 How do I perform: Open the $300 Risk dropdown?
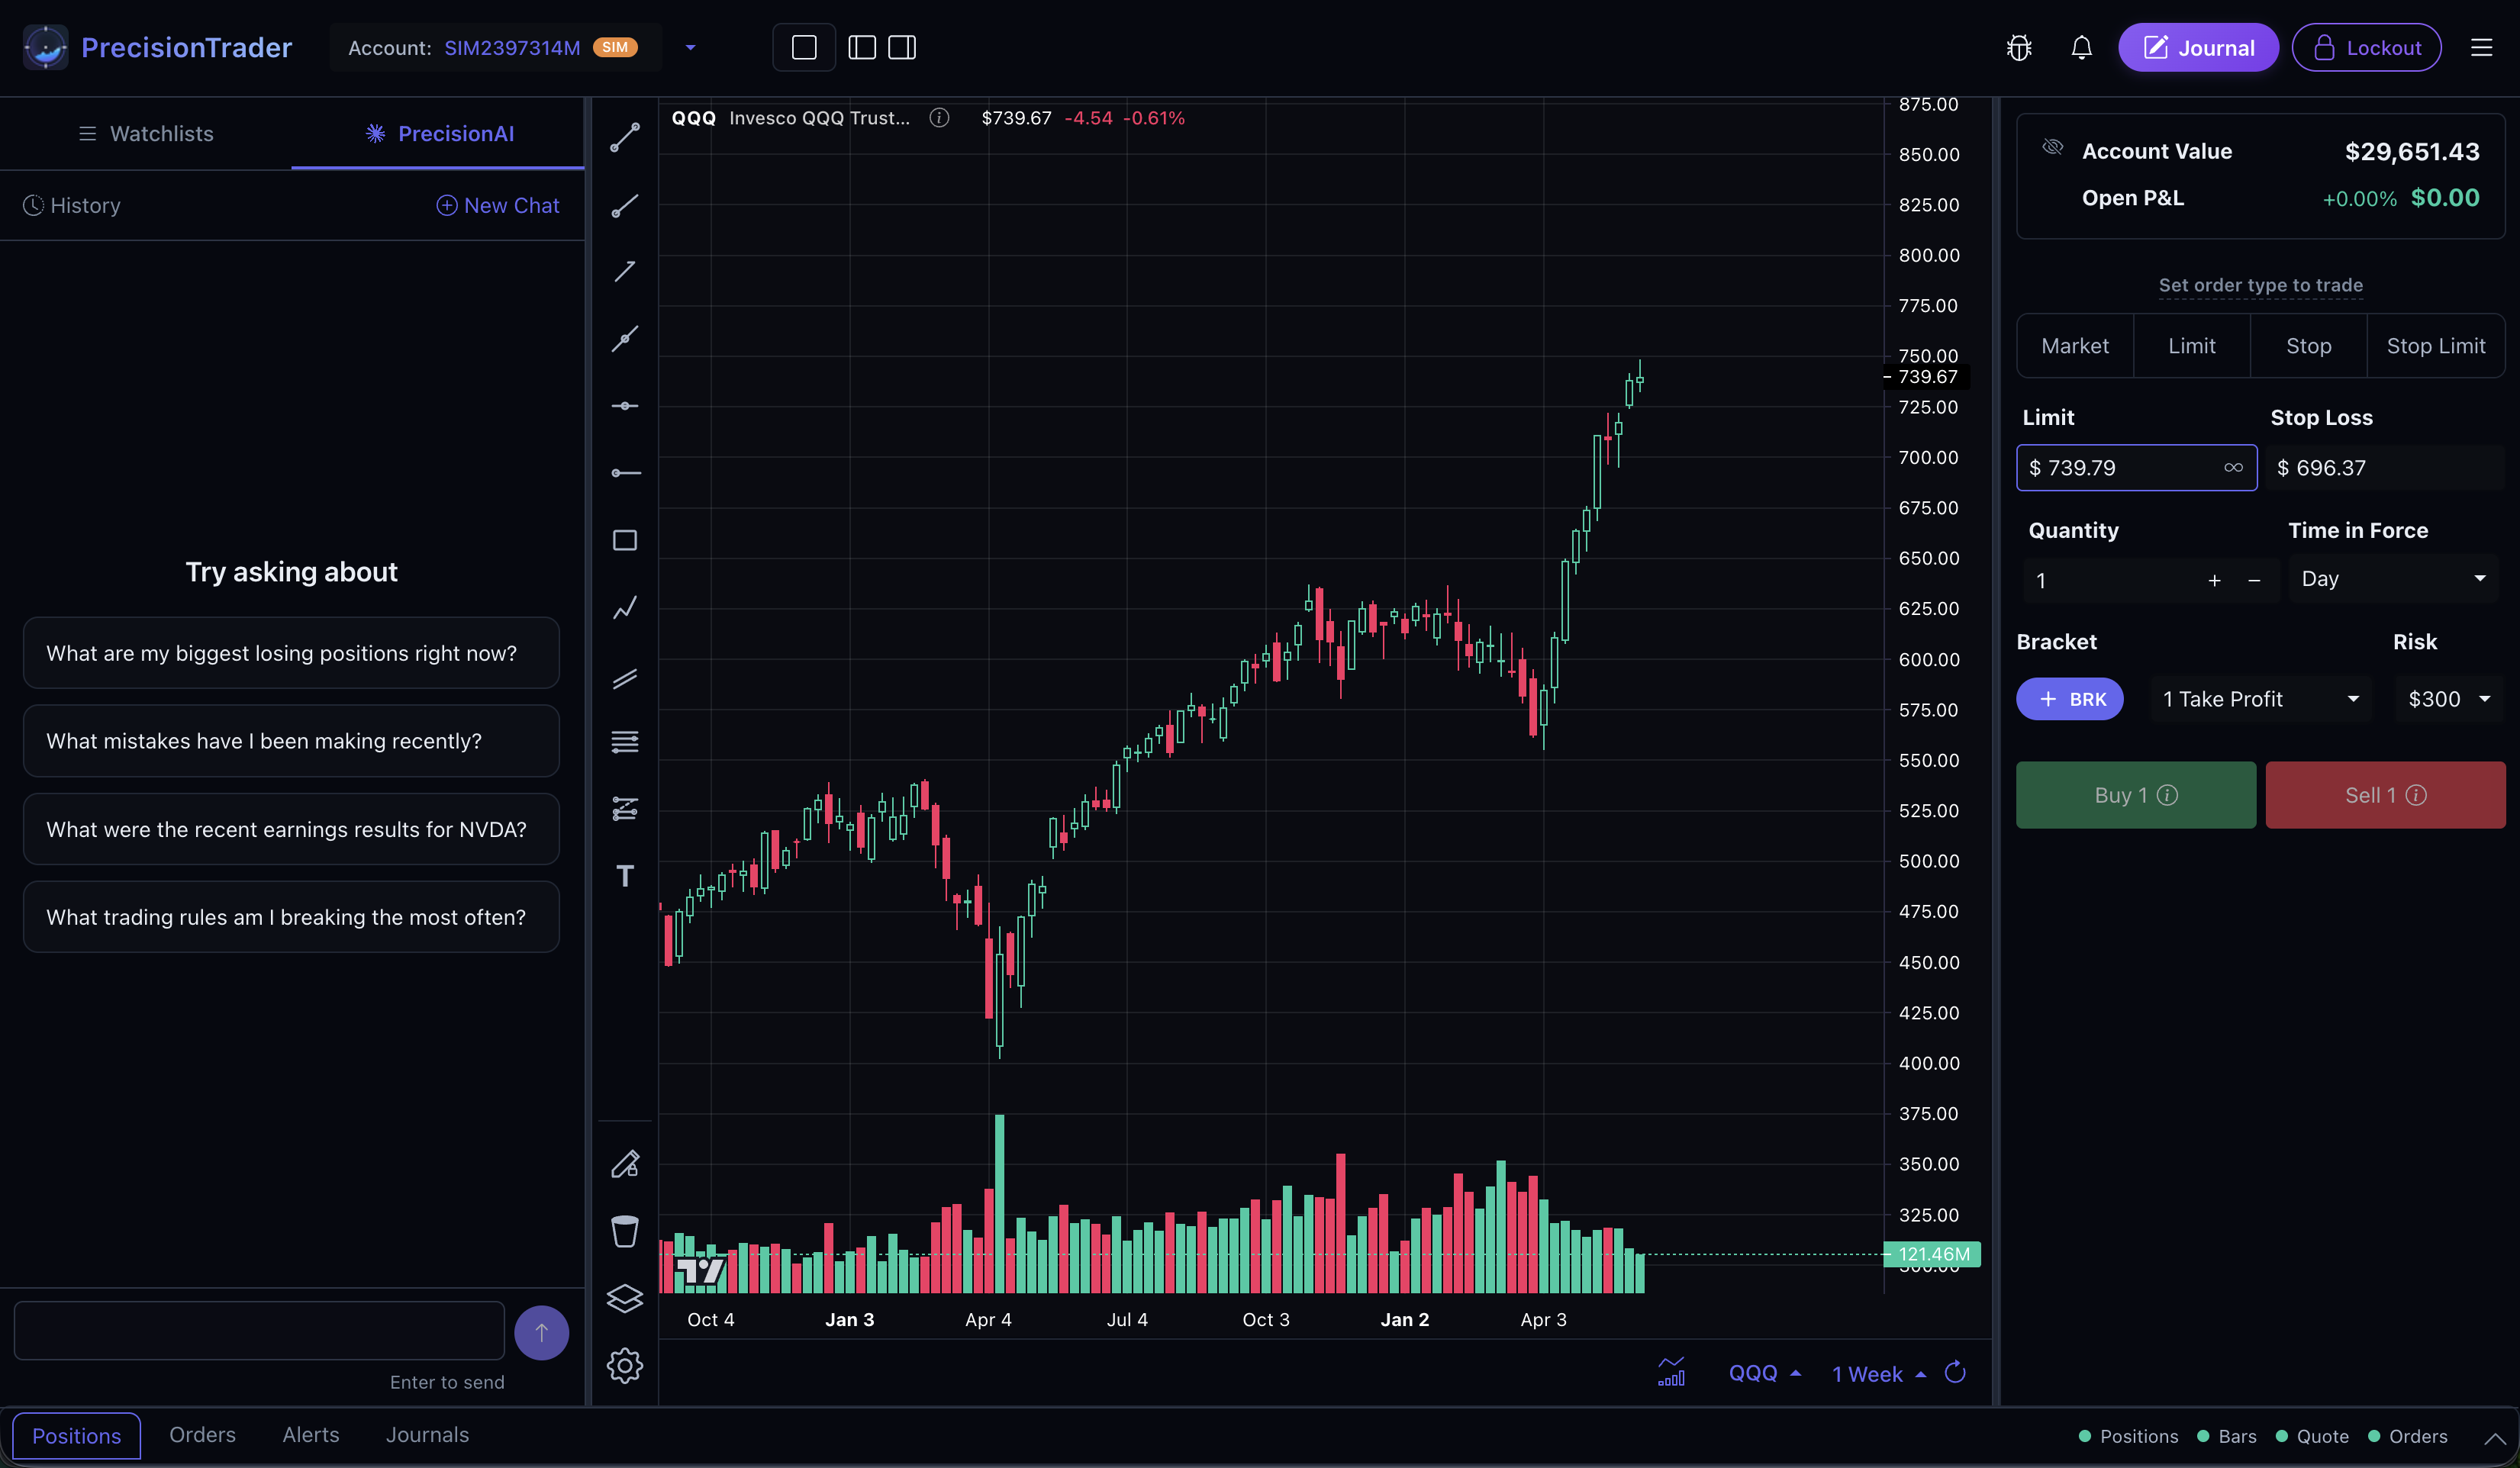[2448, 699]
